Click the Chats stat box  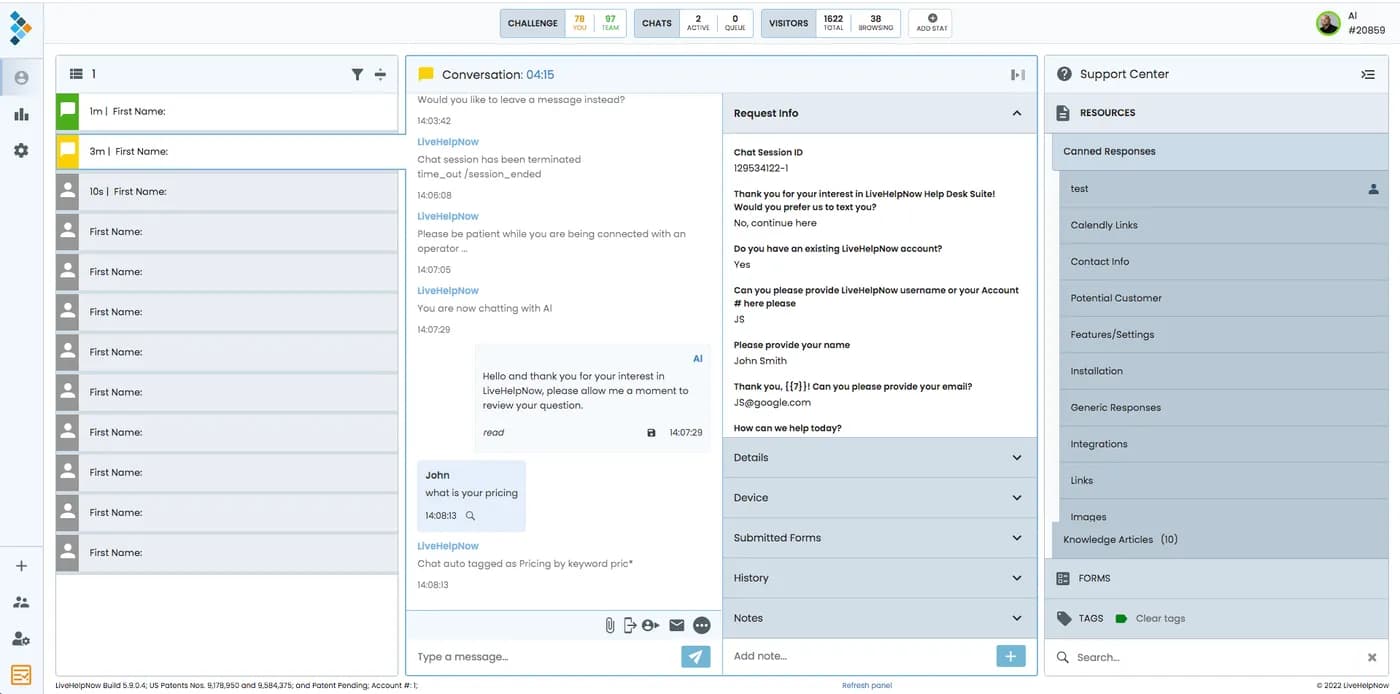tap(694, 23)
